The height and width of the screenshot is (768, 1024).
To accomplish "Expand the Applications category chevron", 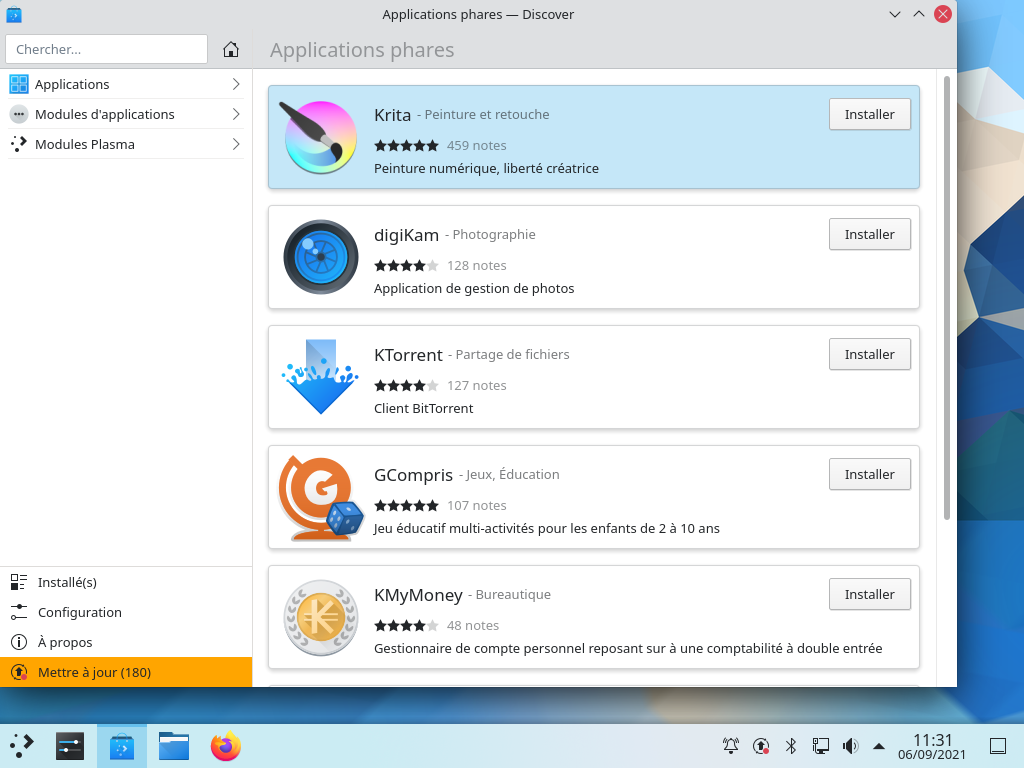I will (236, 84).
